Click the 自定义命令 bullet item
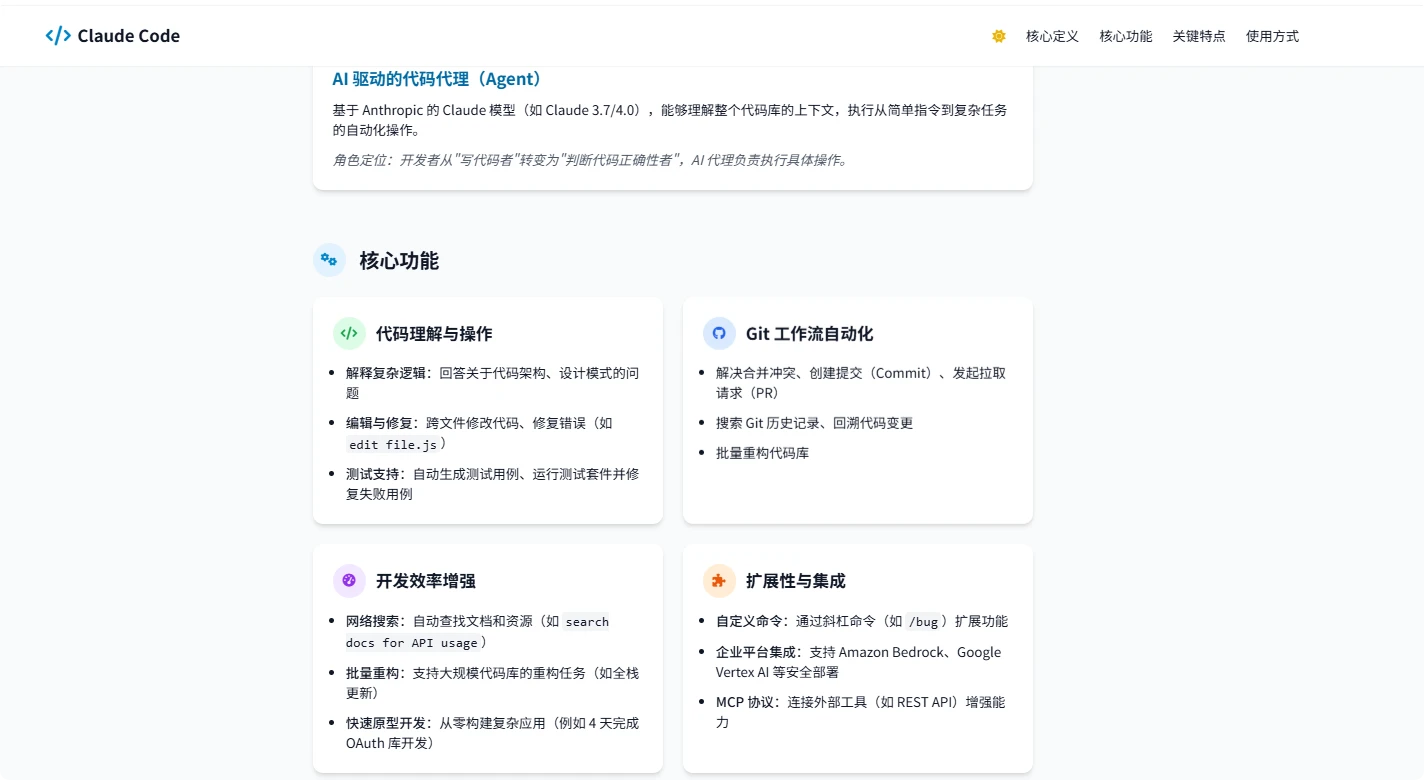Viewport: 1424px width, 780px height. tap(862, 621)
